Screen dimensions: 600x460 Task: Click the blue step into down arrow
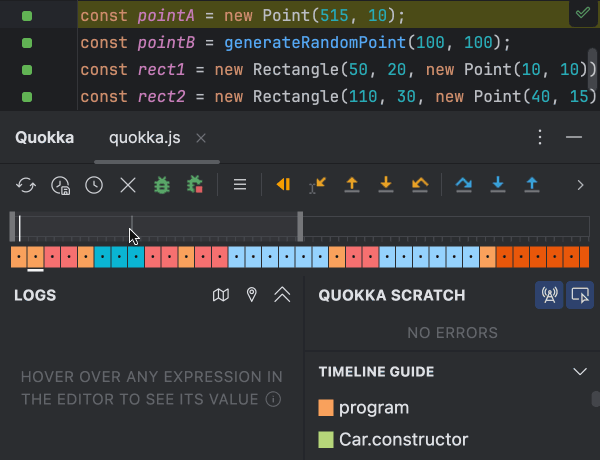[x=498, y=184]
